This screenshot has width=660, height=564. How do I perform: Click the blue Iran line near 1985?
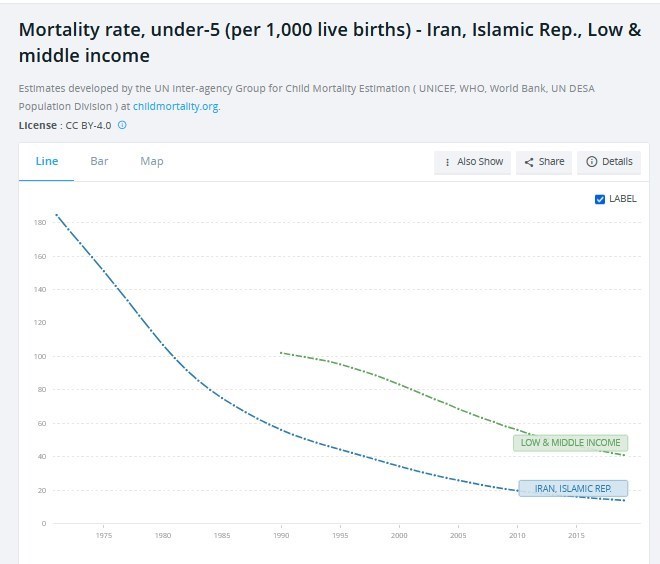(x=222, y=397)
